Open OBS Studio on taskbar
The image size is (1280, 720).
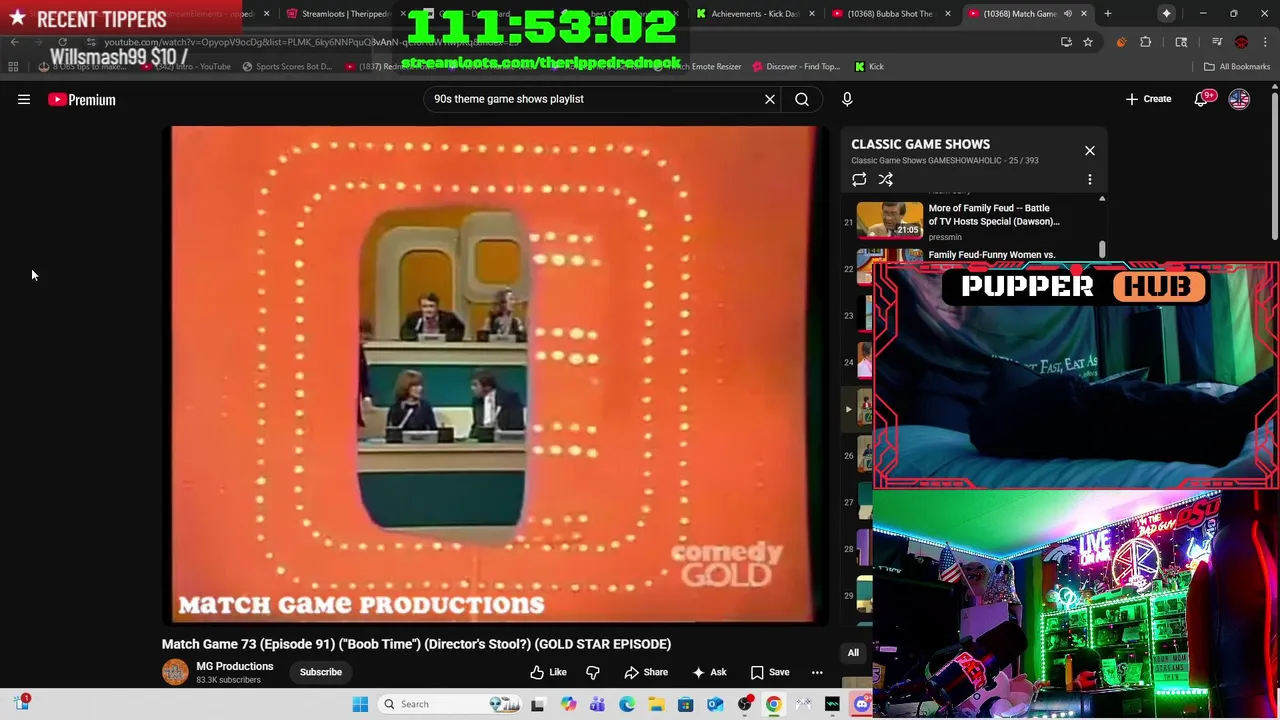744,704
